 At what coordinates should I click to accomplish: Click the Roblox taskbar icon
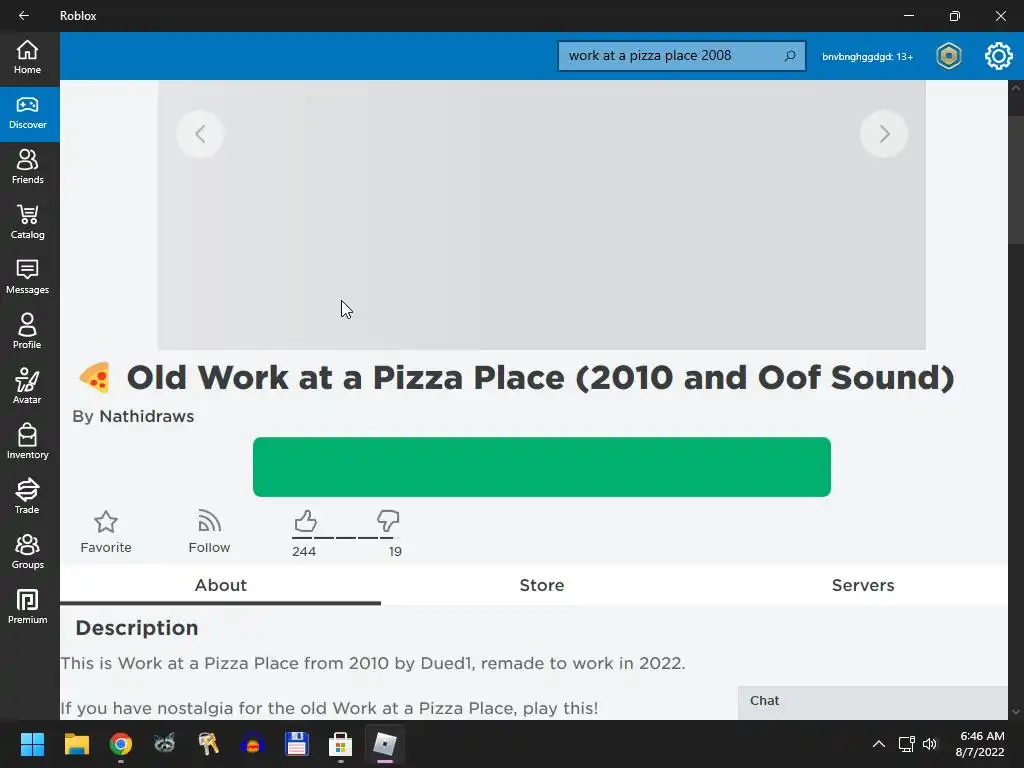[x=385, y=744]
